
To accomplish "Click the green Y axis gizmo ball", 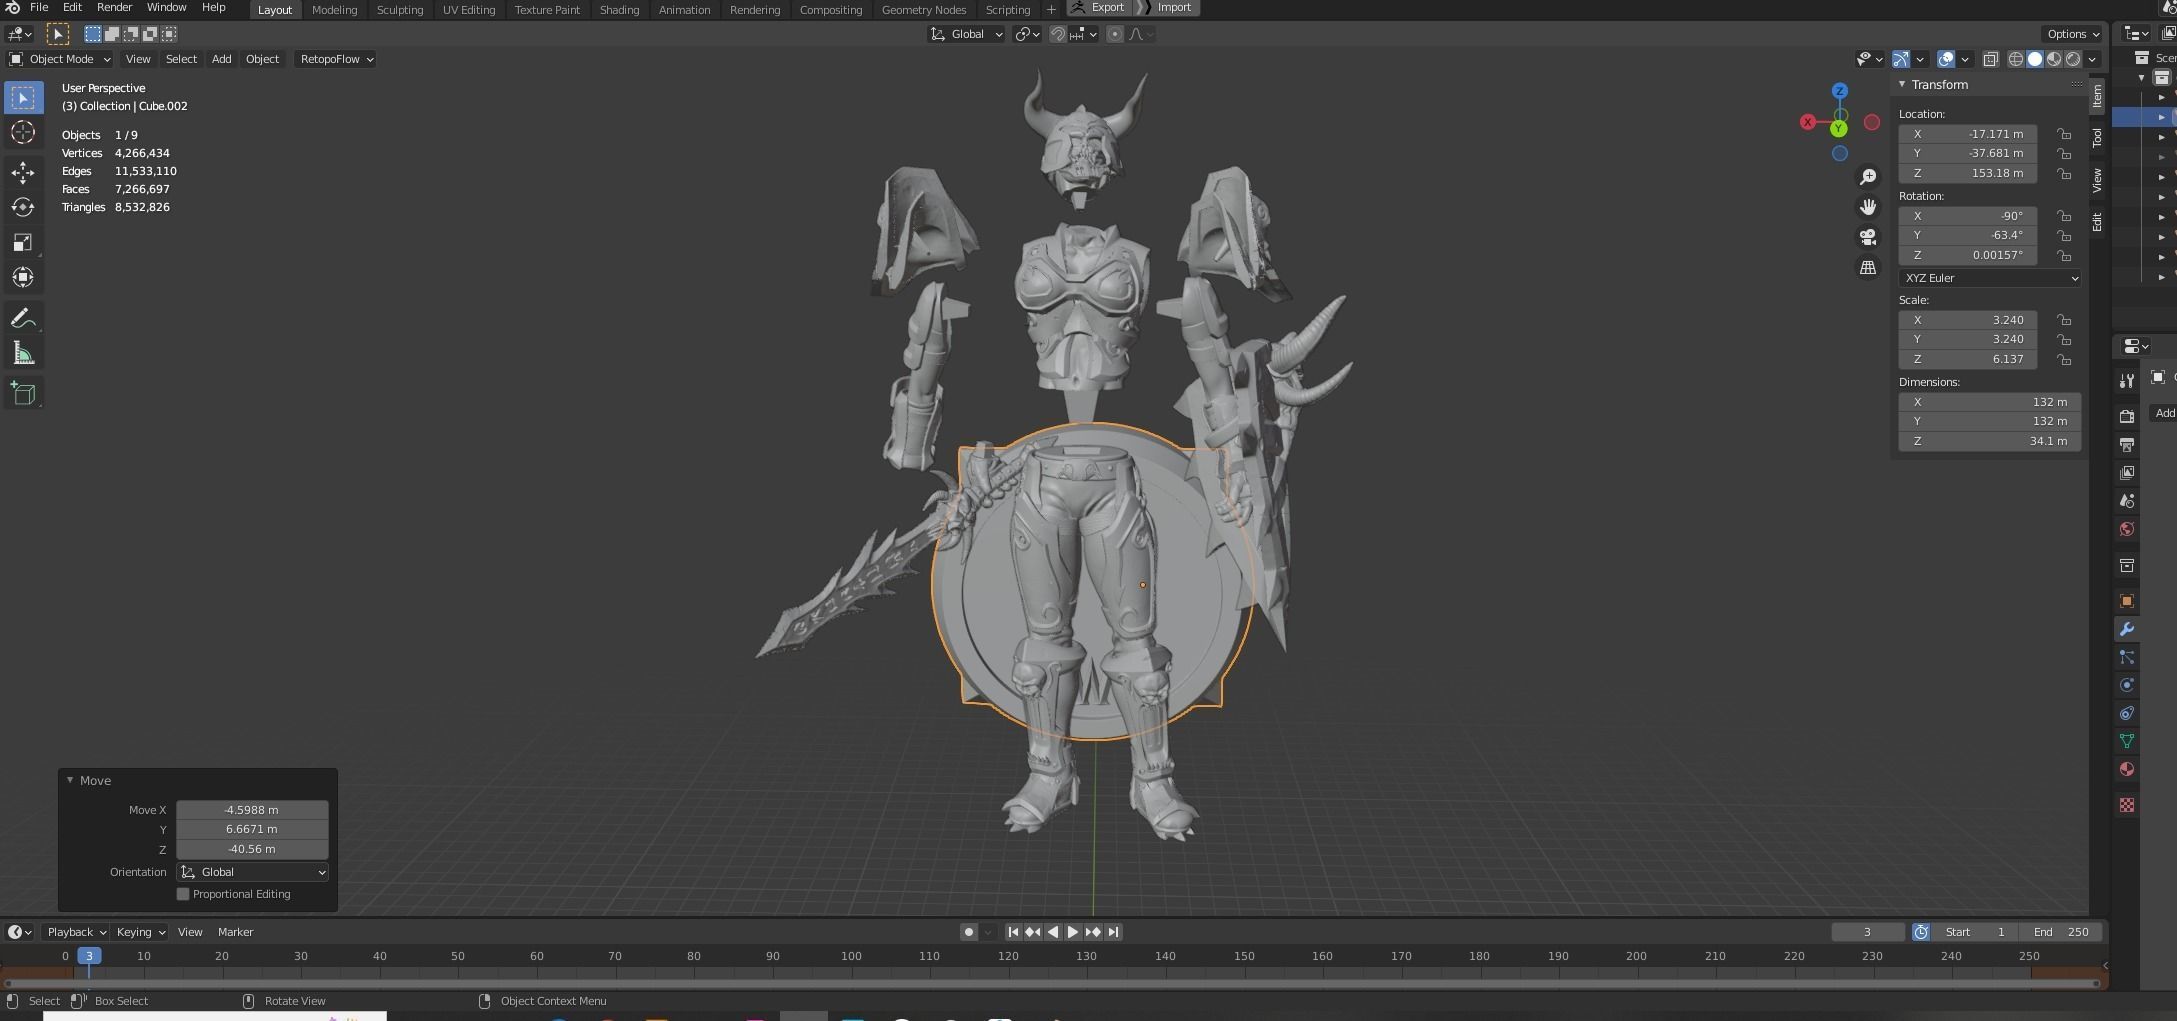I will click(1838, 129).
